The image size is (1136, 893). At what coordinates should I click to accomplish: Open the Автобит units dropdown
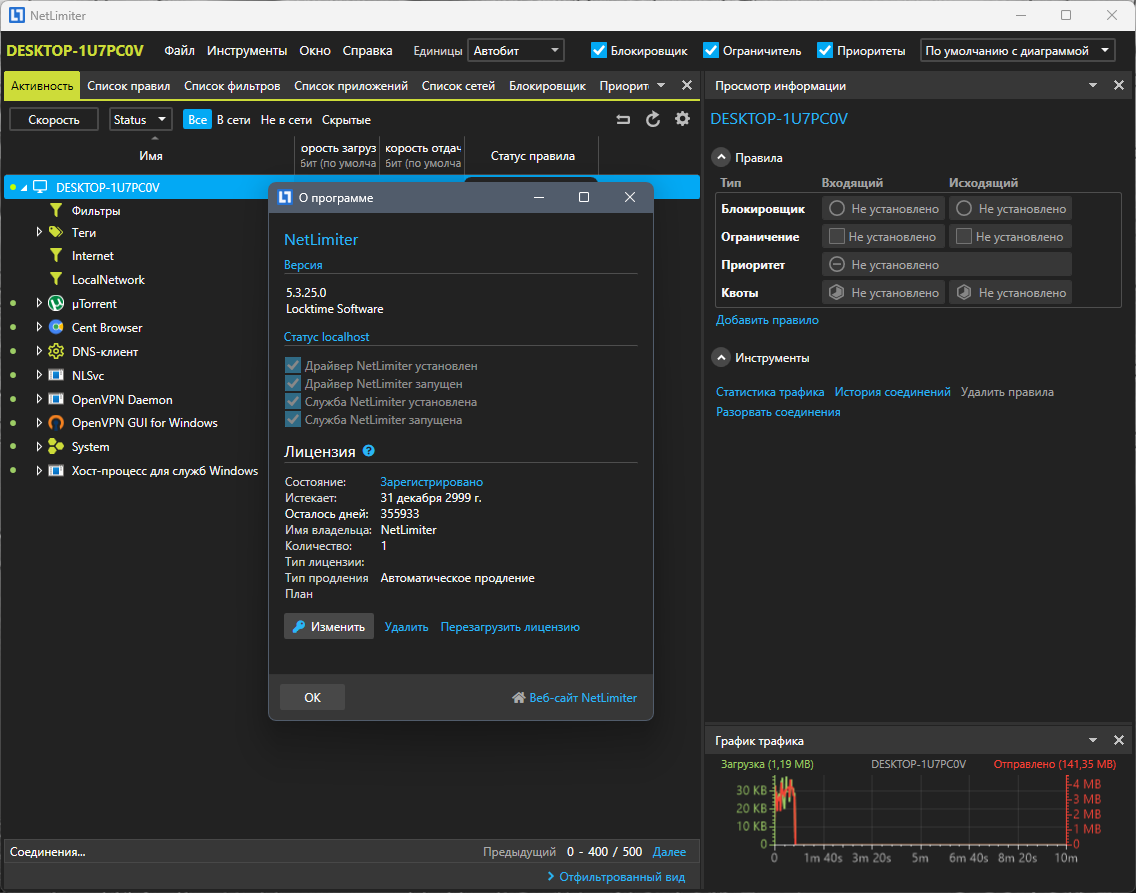[516, 51]
